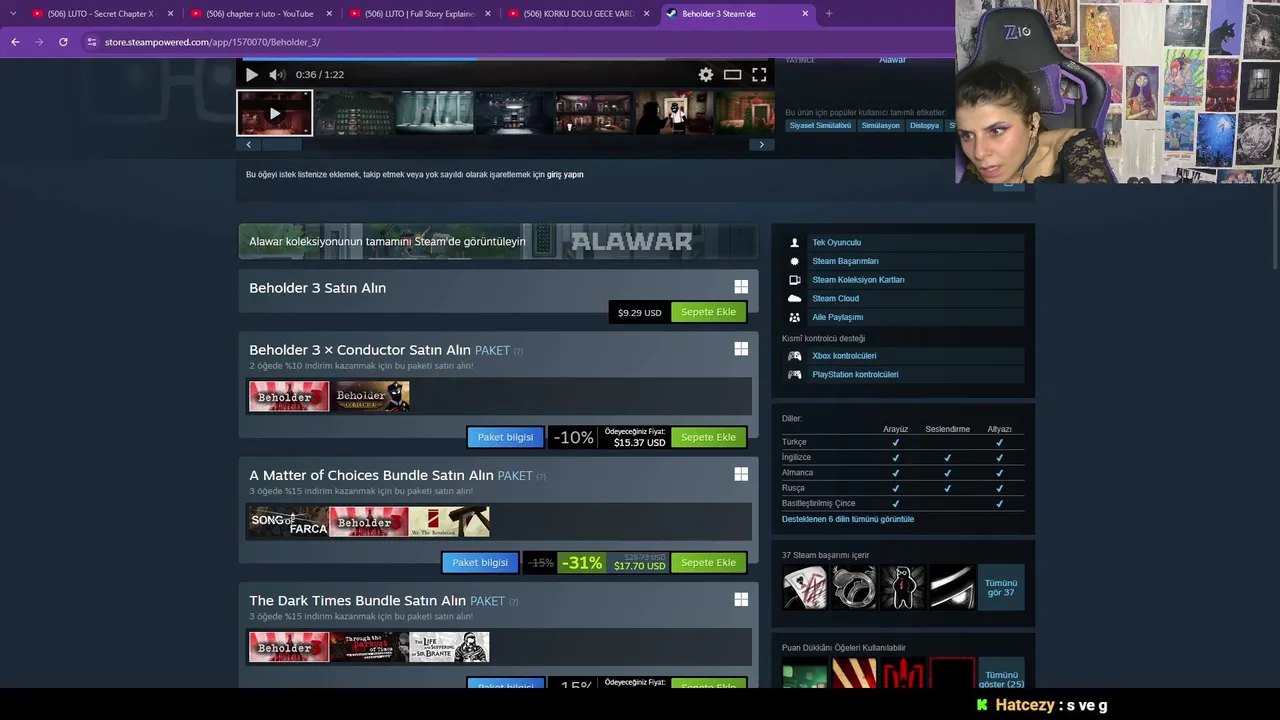Go forward with the browser forward arrow
1280x720 pixels.
pyautogui.click(x=39, y=42)
